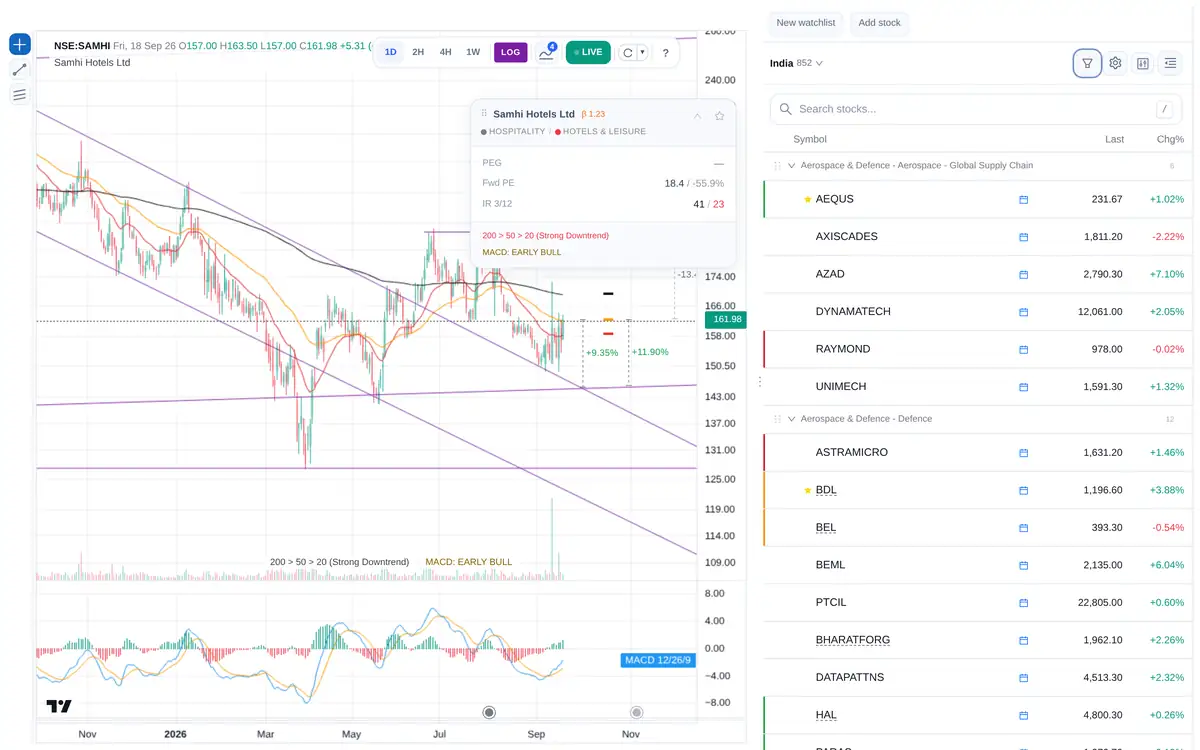Select the RAYMOND row
The width and height of the screenshot is (1200, 750).
(978, 349)
